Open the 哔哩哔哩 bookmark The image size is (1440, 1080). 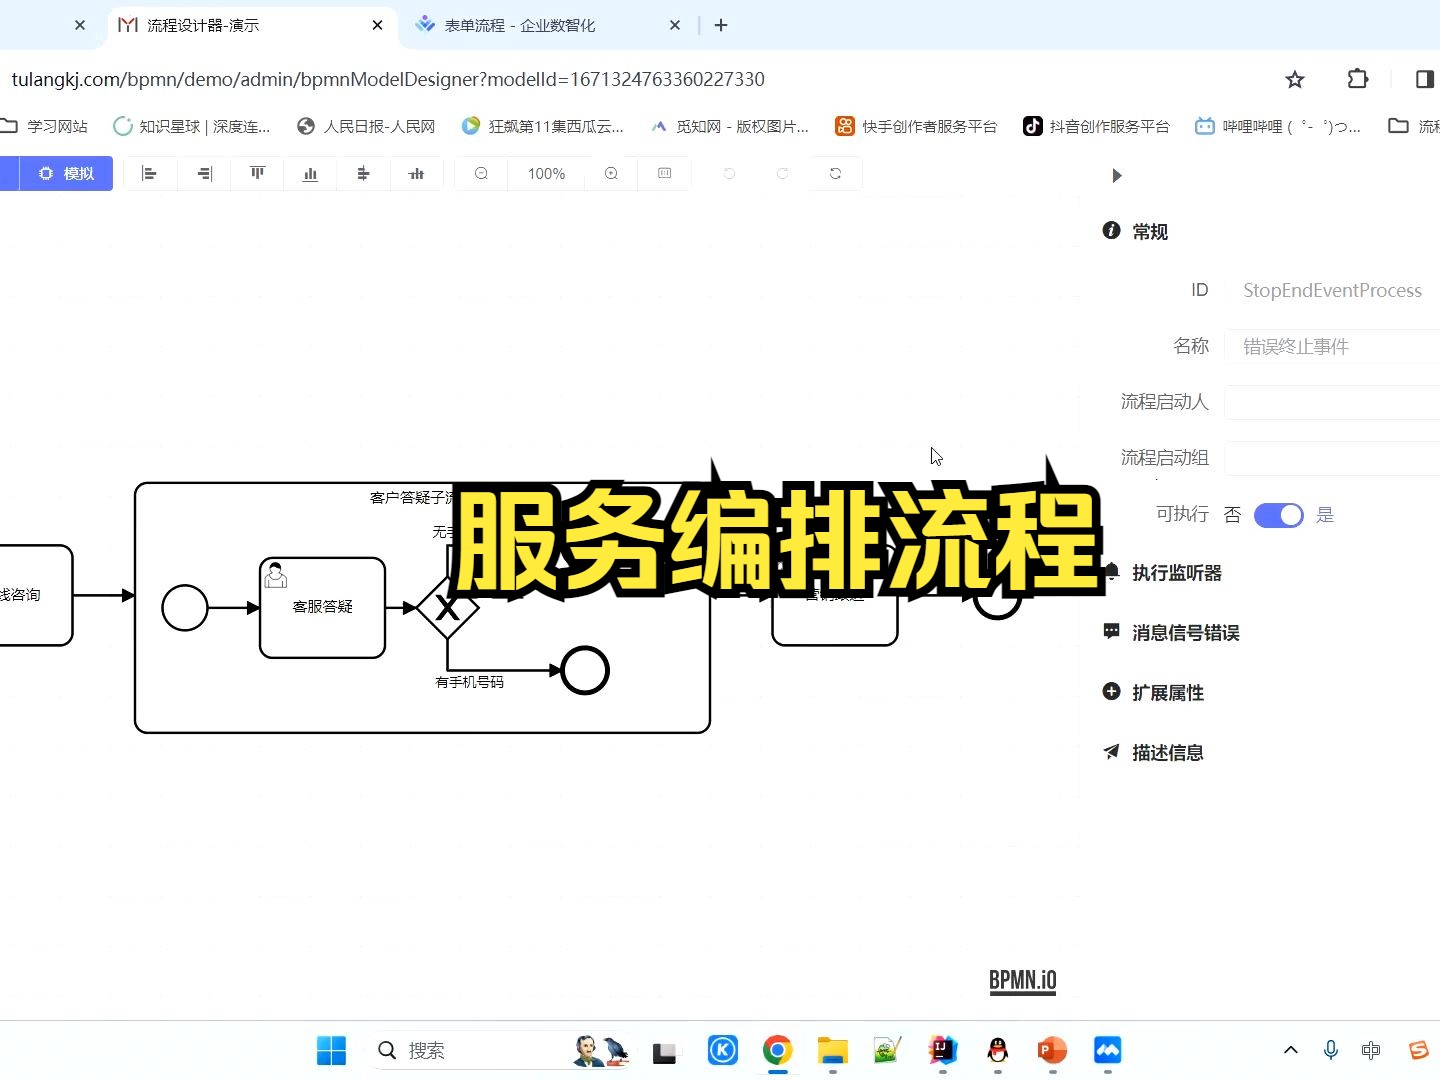[1279, 126]
